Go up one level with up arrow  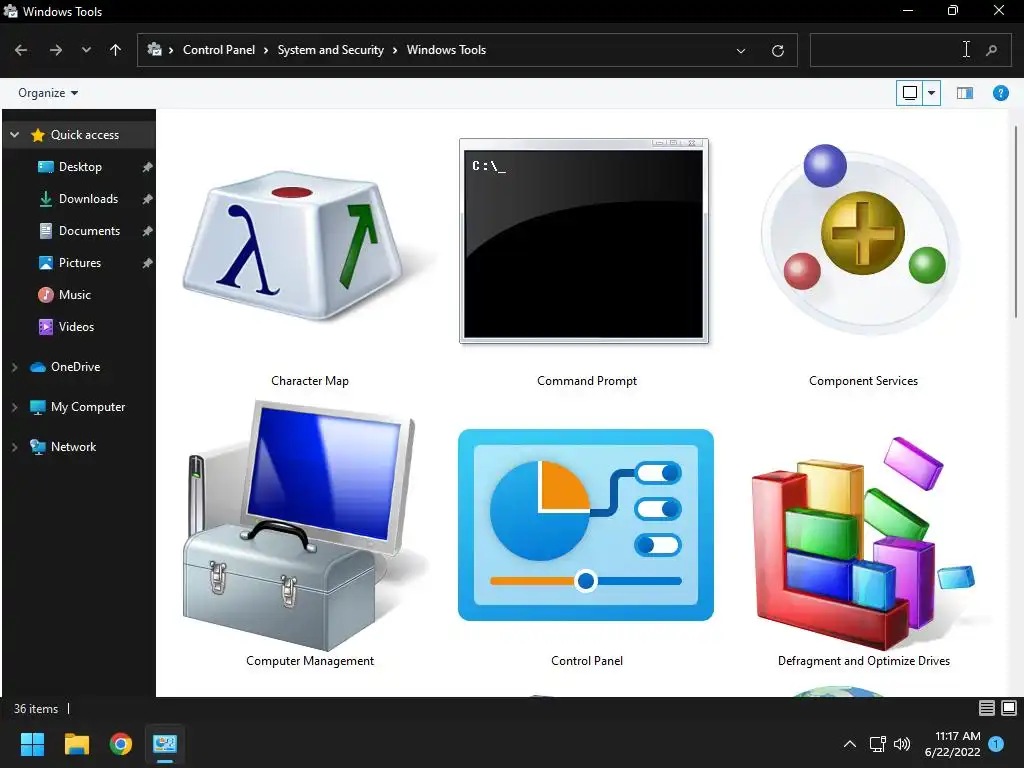point(116,50)
